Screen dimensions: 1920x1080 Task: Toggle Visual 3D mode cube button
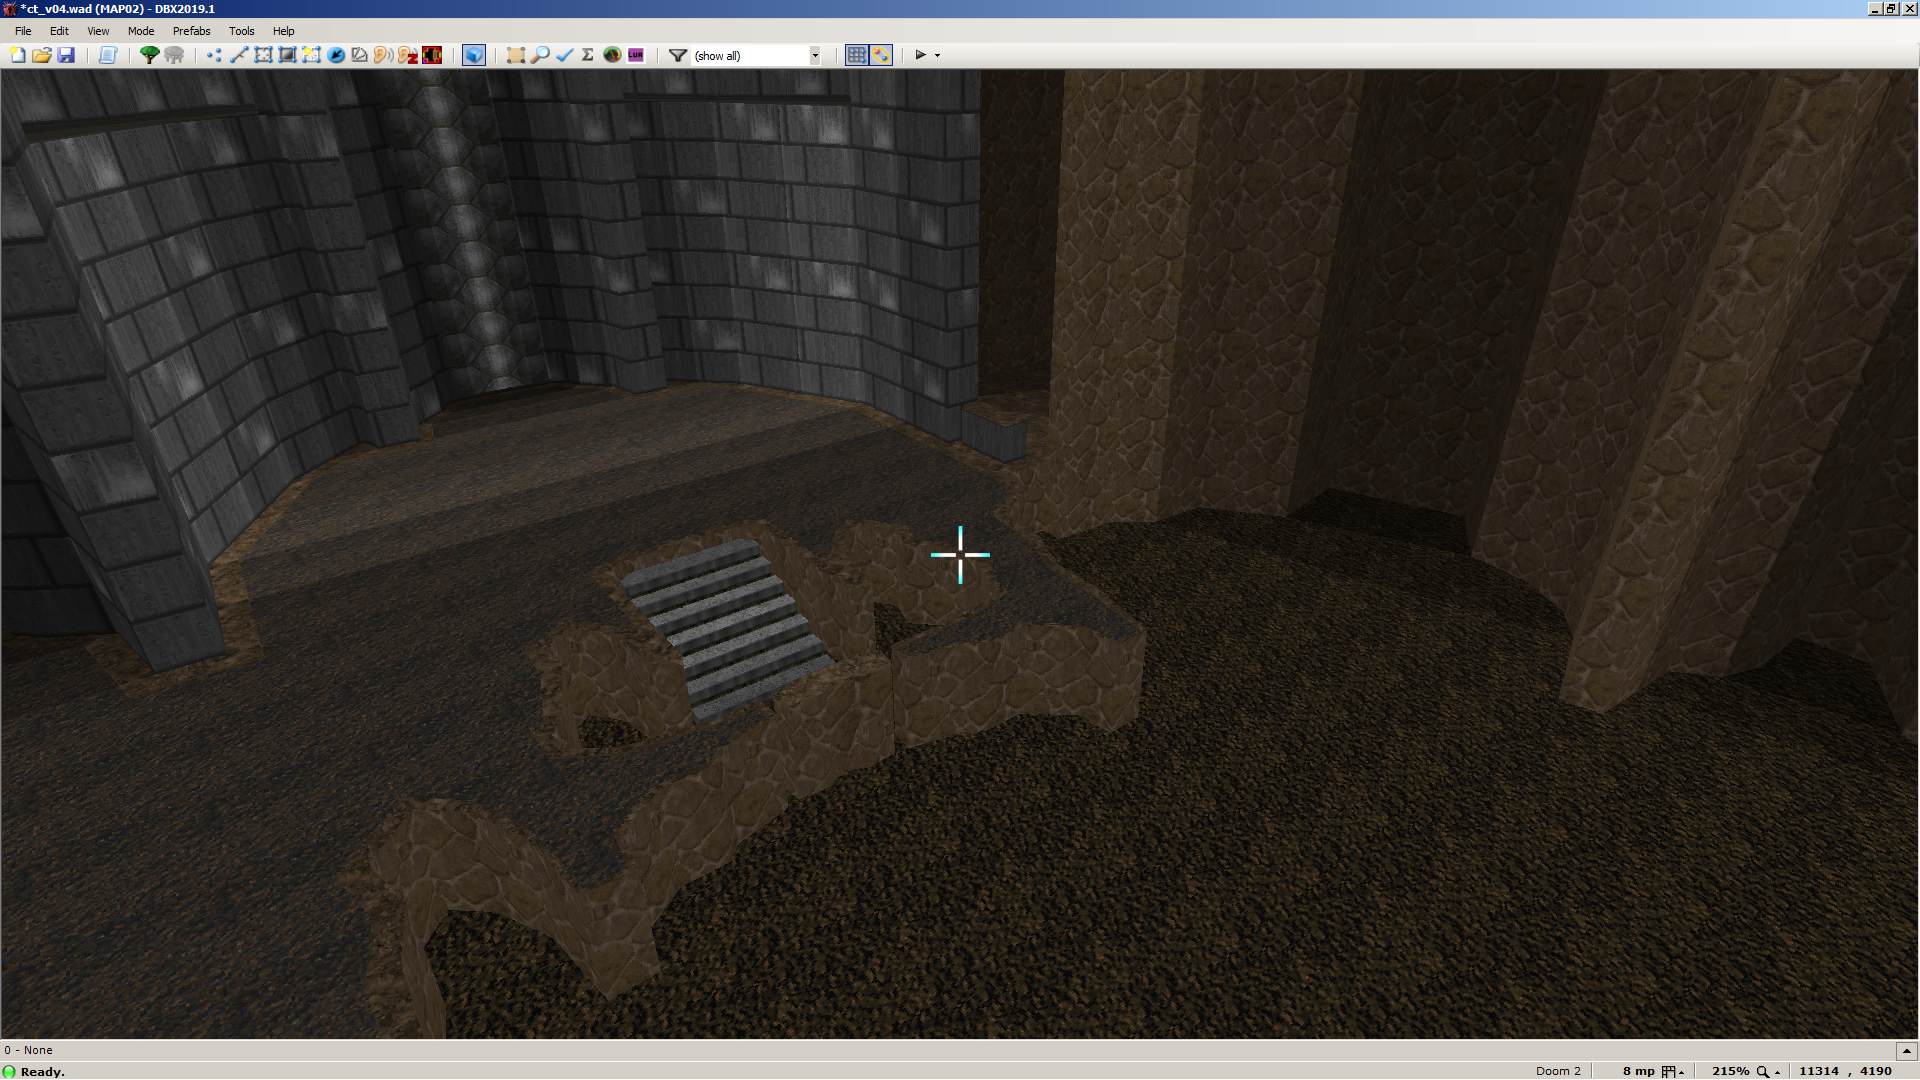[x=474, y=55]
